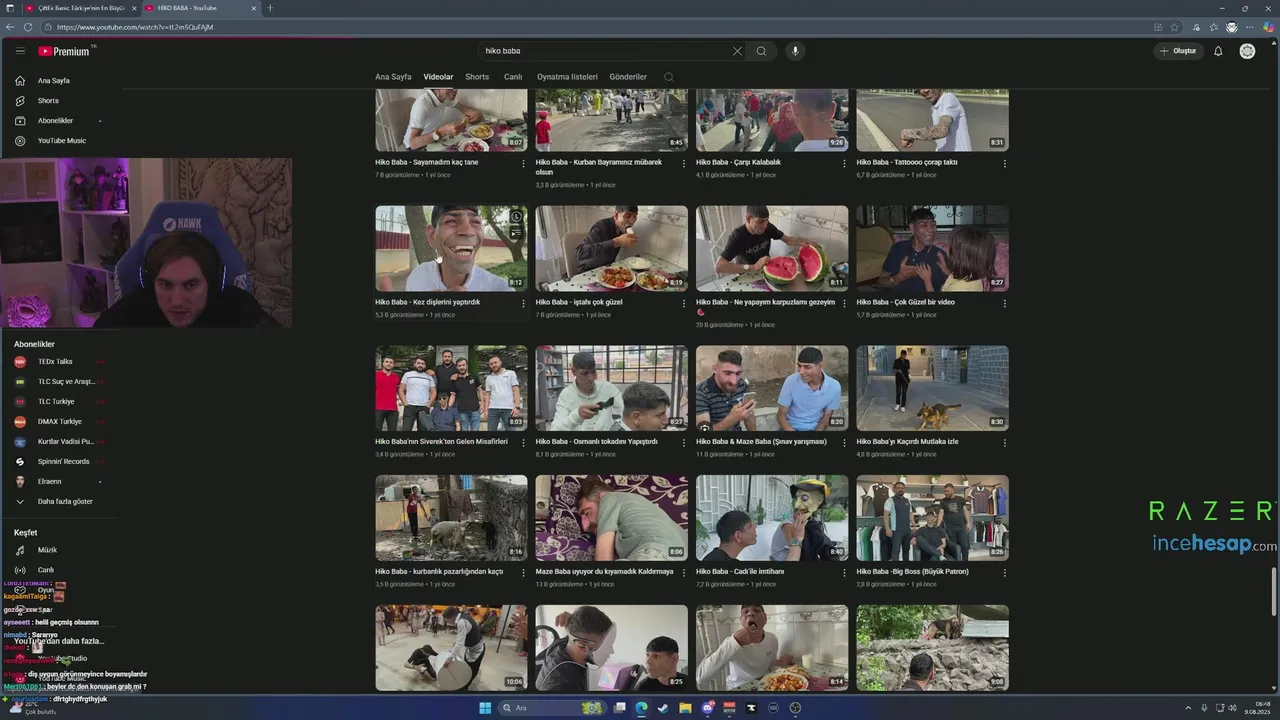1280x720 pixels.
Task: Open options for Kurban Bayramınız mübarek video
Action: [x=683, y=163]
